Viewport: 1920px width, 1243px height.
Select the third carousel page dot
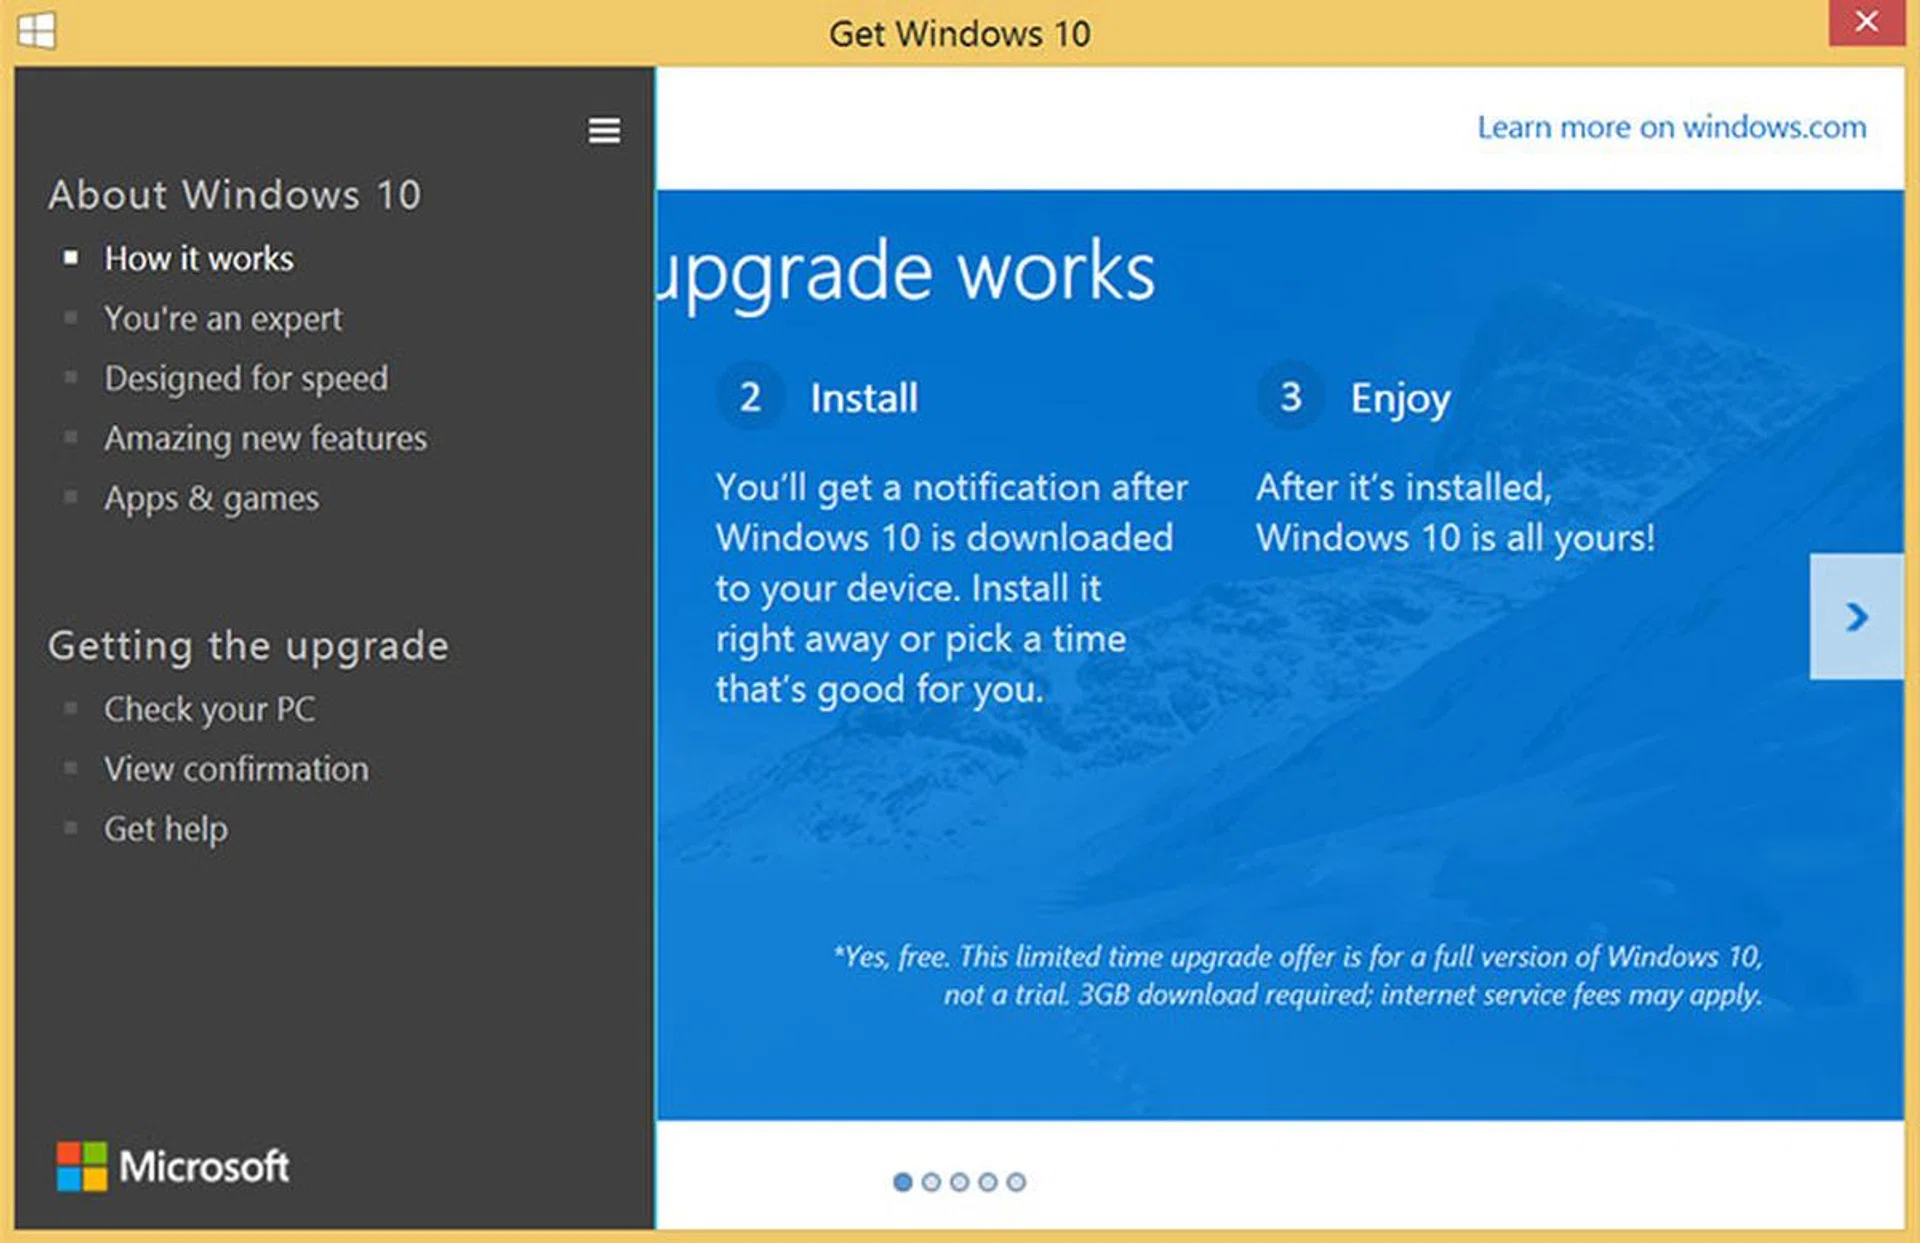(959, 1182)
